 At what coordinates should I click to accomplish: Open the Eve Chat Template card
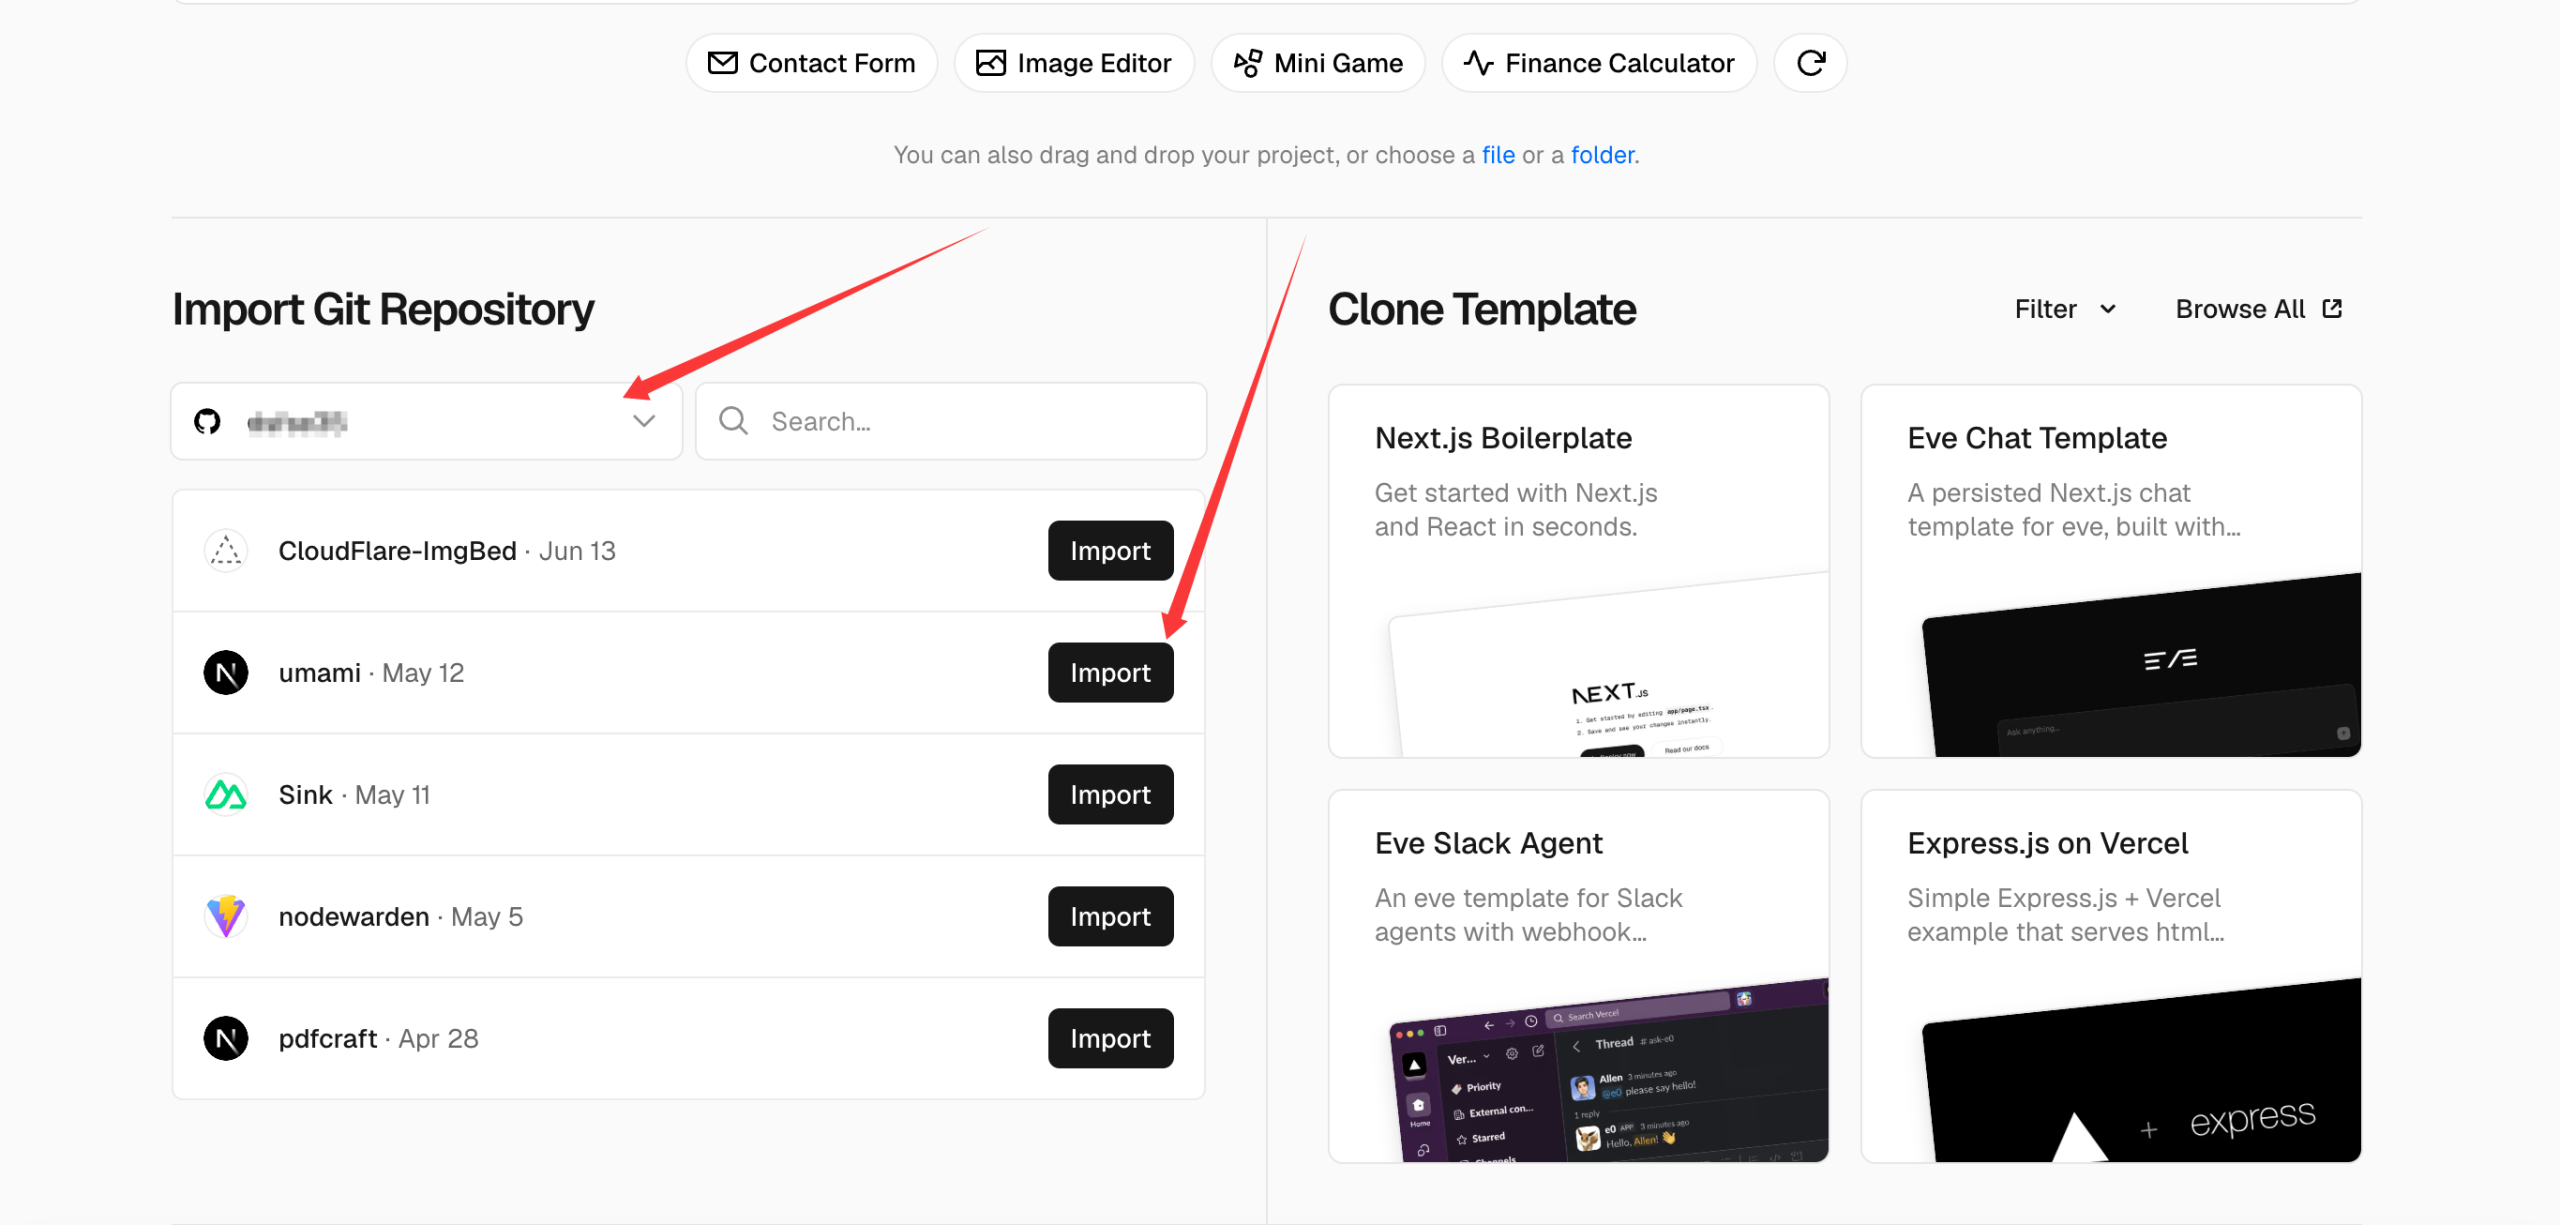pyautogui.click(x=2111, y=571)
